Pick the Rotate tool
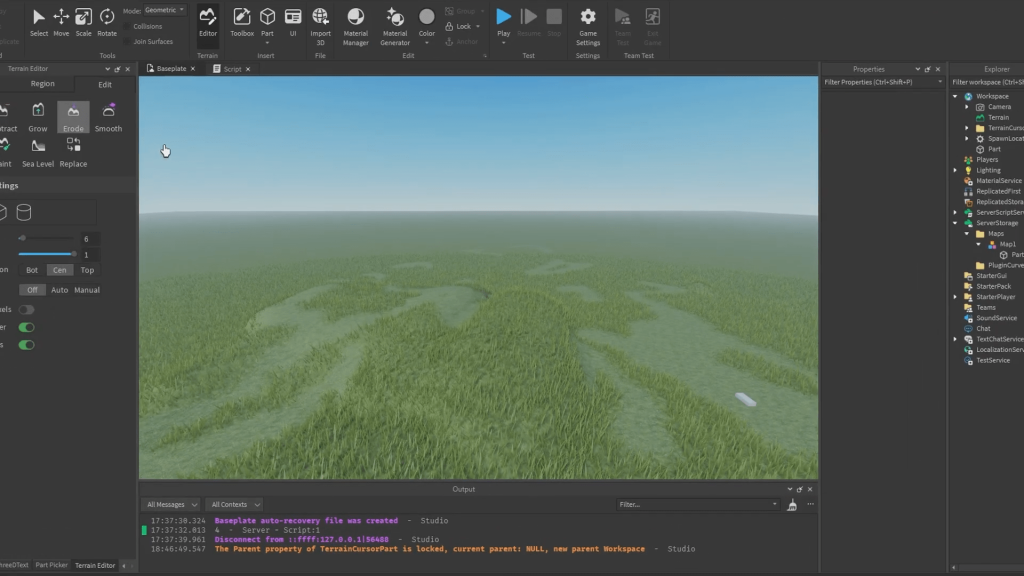This screenshot has width=1024, height=576. 106,22
